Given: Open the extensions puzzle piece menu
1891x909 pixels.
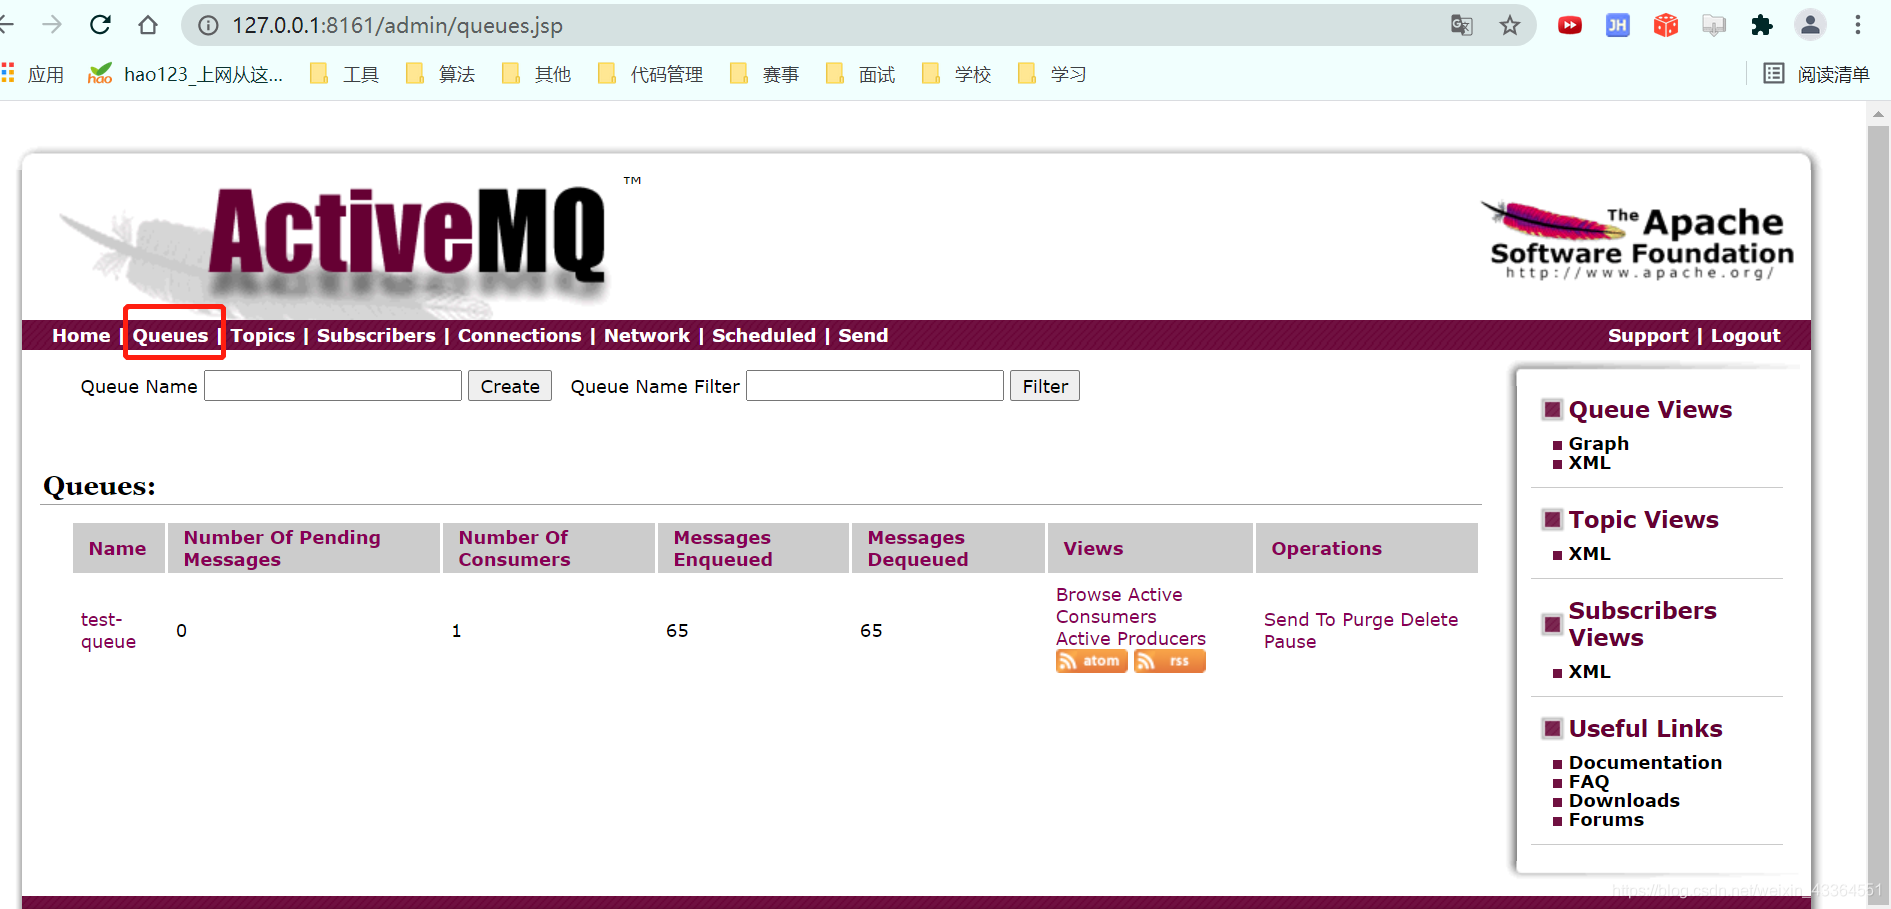Looking at the screenshot, I should tap(1762, 25).
